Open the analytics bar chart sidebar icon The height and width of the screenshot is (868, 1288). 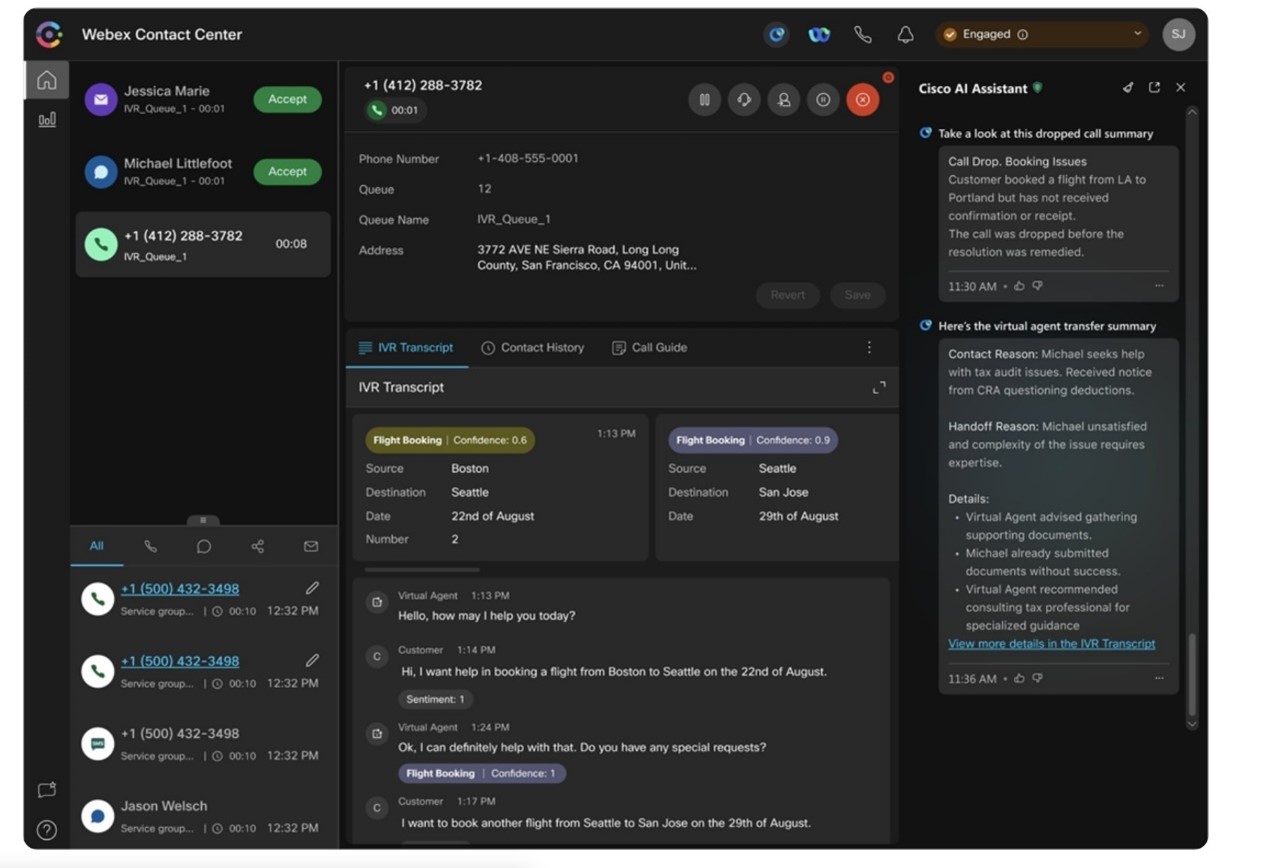(x=47, y=120)
